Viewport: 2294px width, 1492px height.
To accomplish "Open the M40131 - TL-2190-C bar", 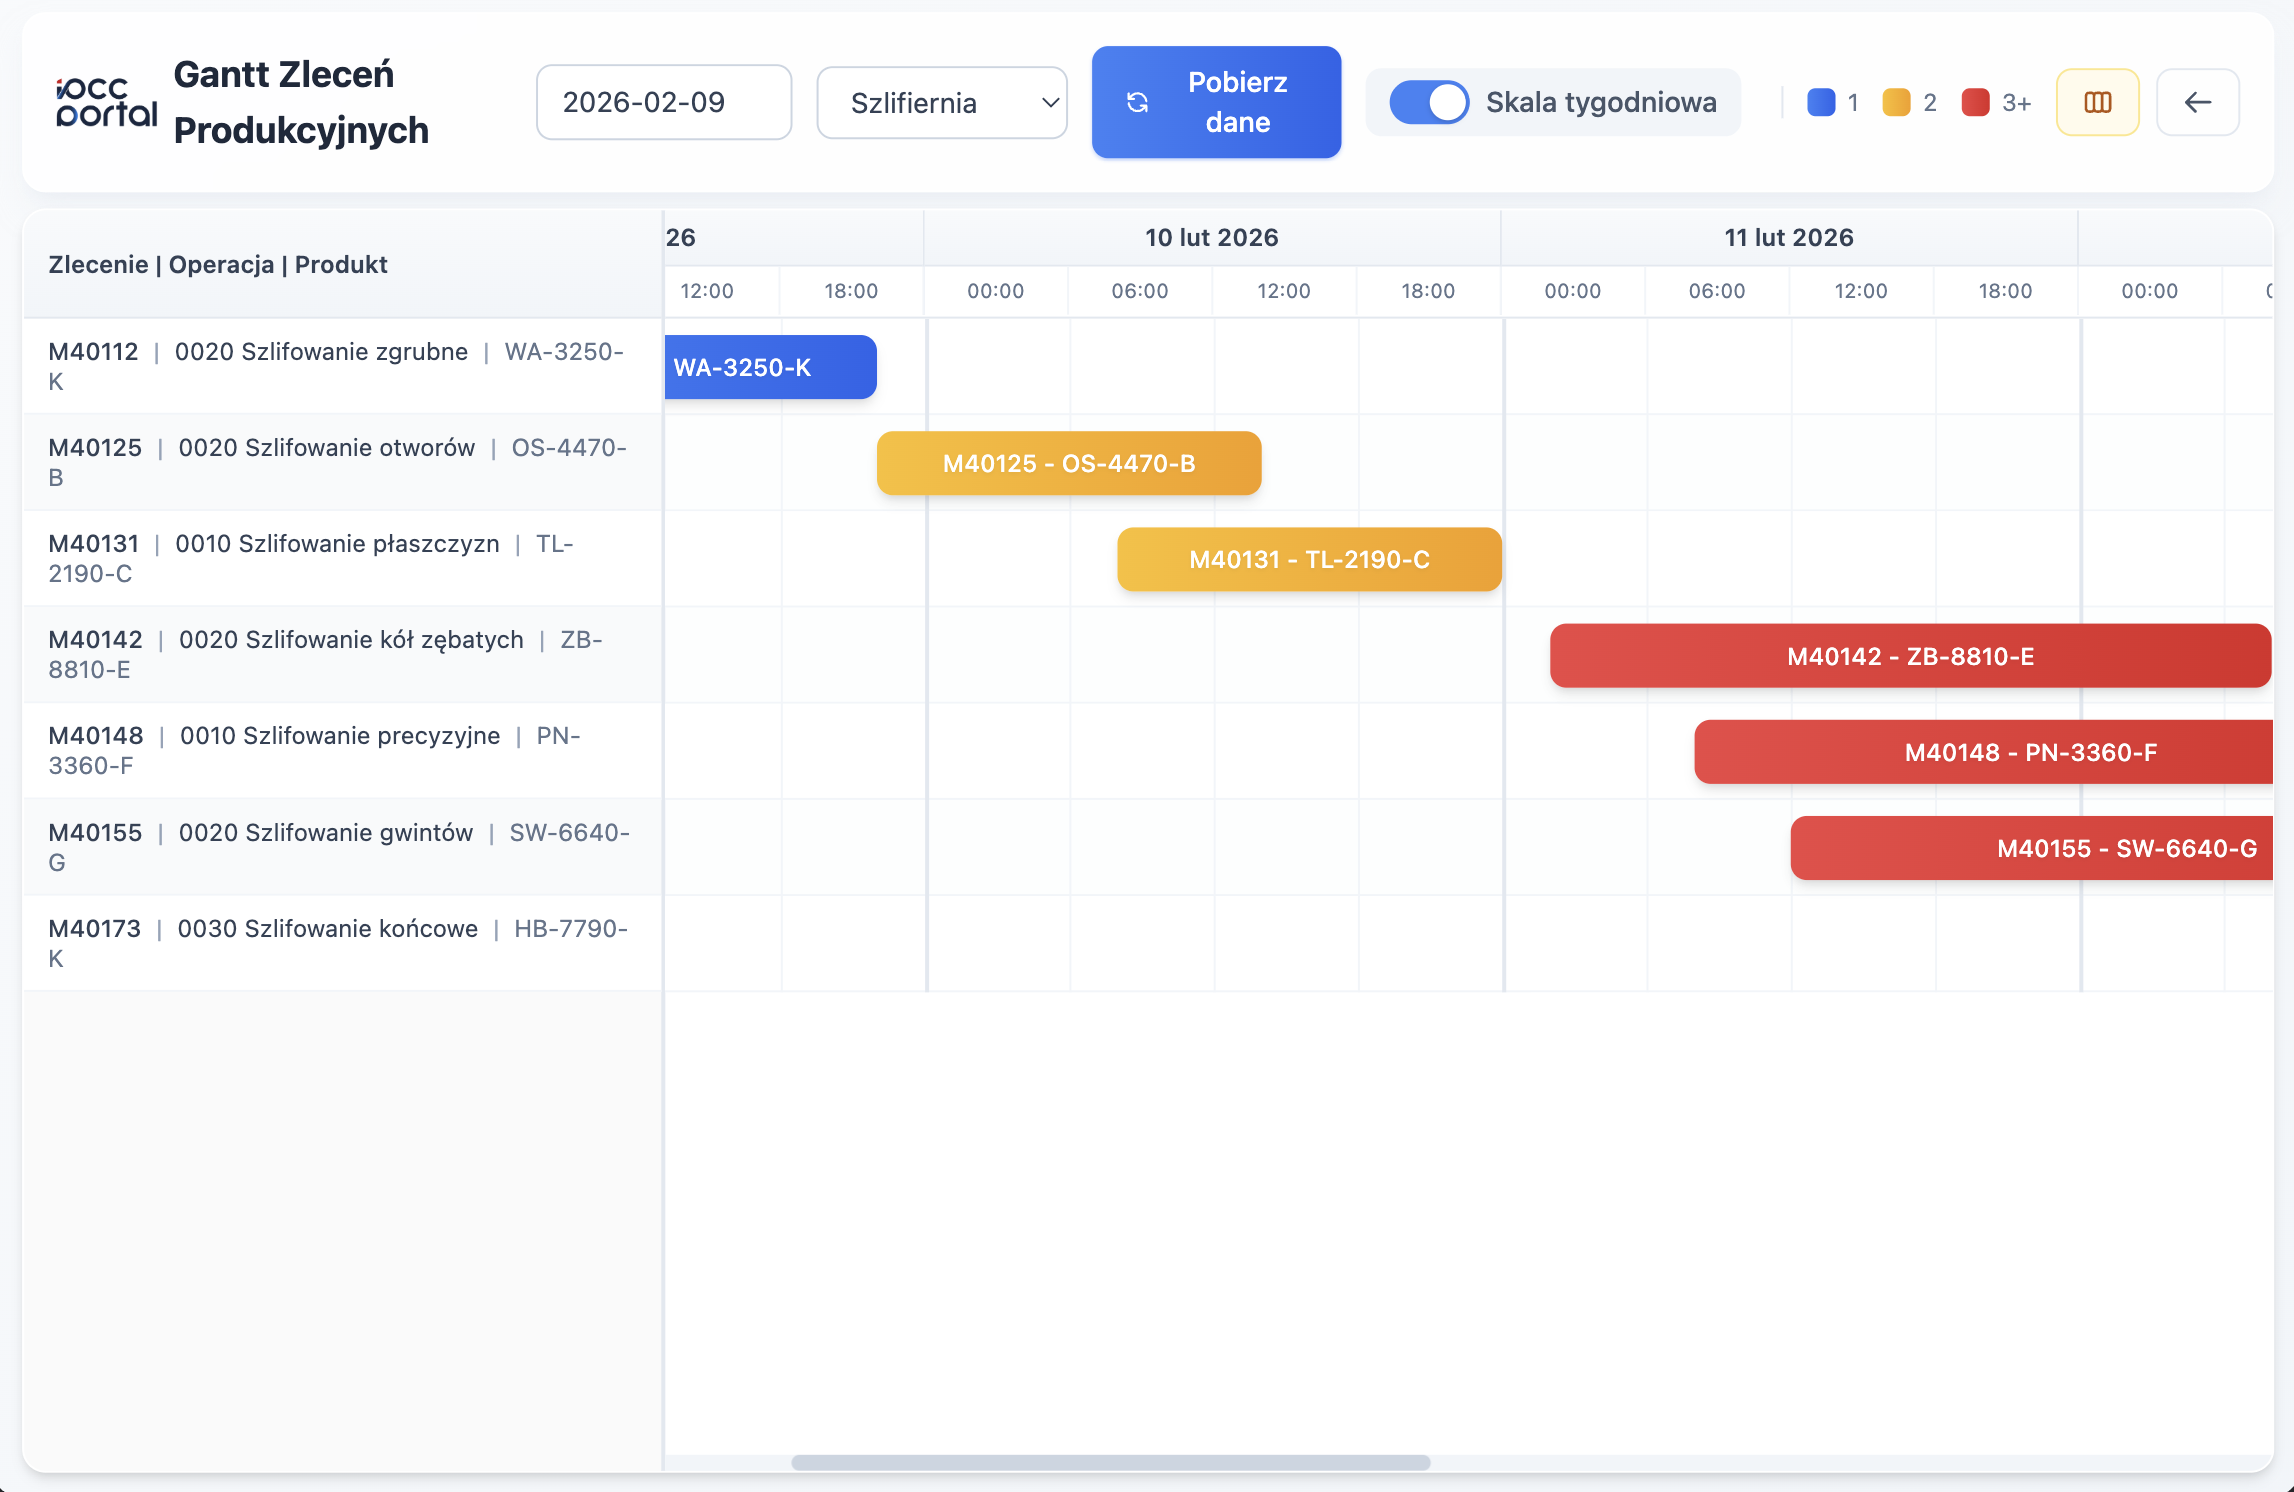I will tap(1309, 559).
